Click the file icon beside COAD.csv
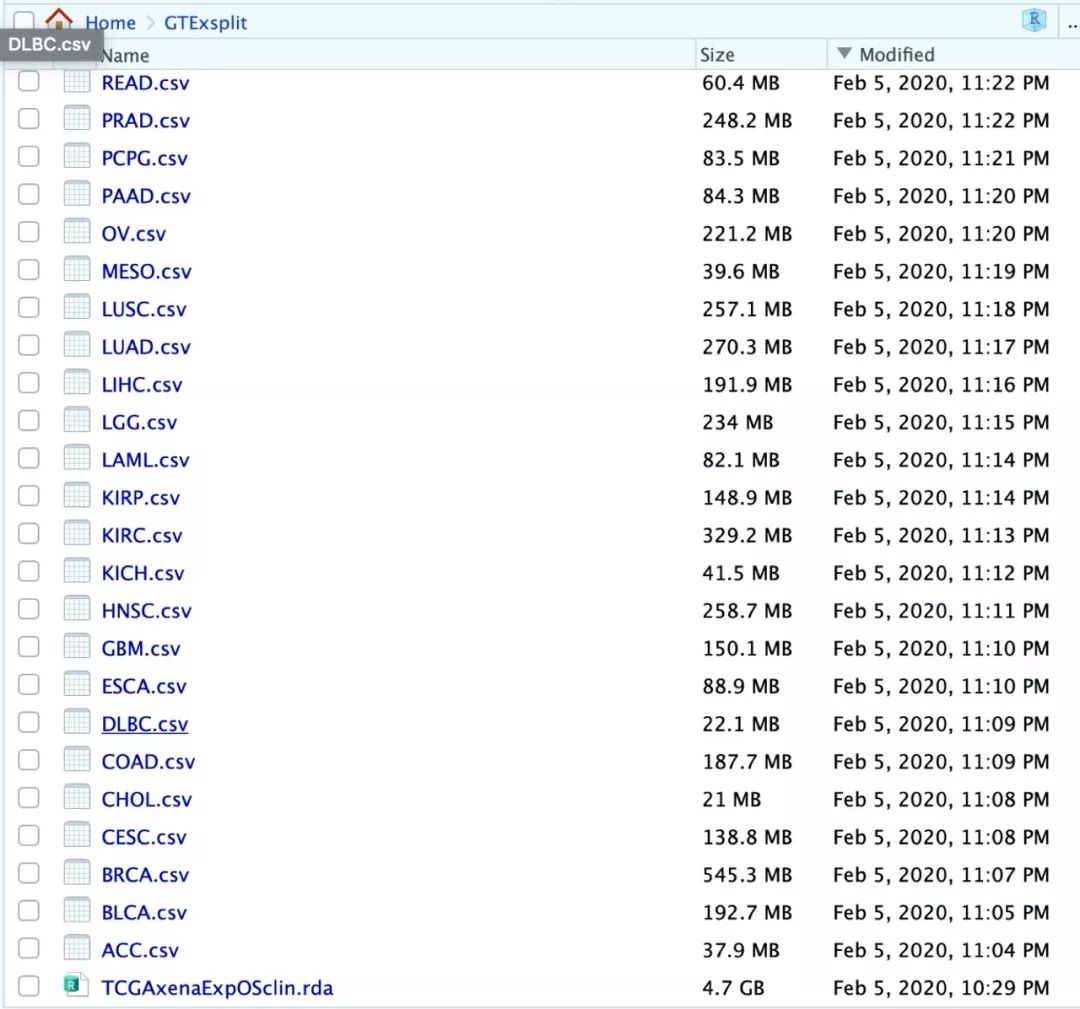This screenshot has height=1009, width=1080. 76,760
